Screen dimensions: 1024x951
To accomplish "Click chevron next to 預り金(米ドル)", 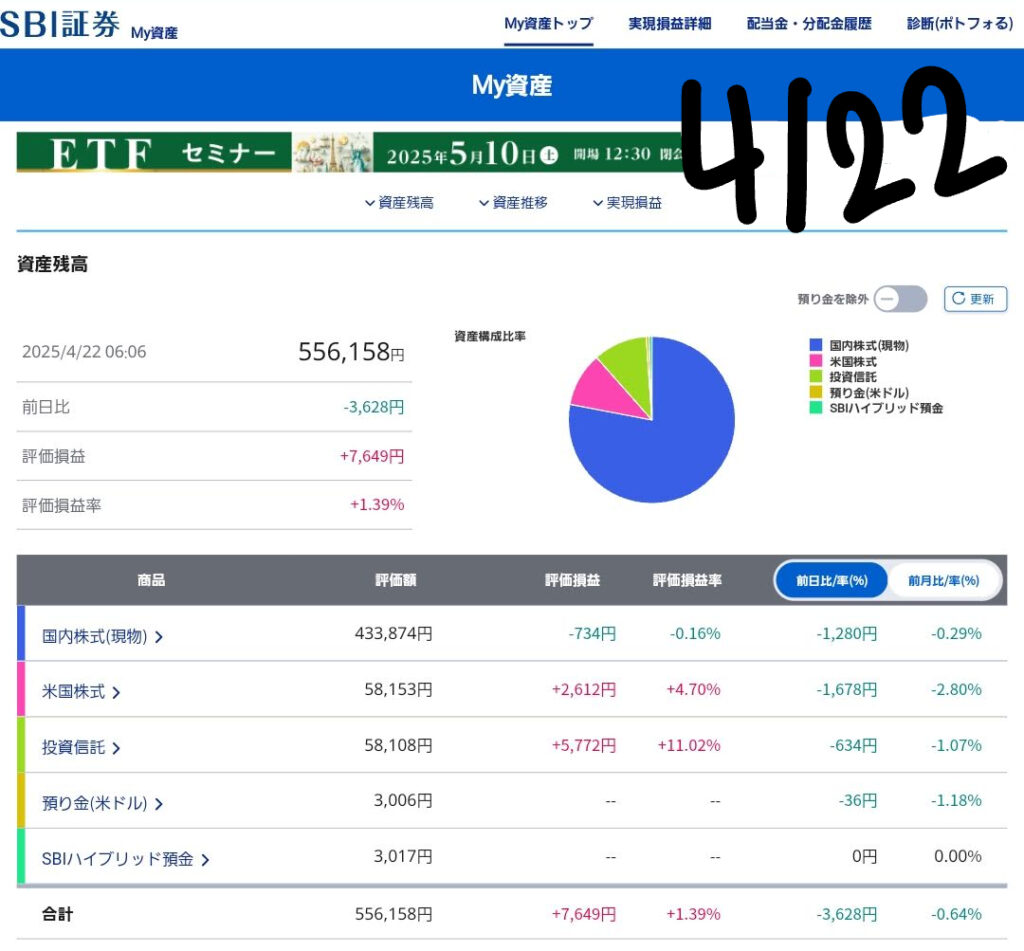I will click(x=159, y=803).
